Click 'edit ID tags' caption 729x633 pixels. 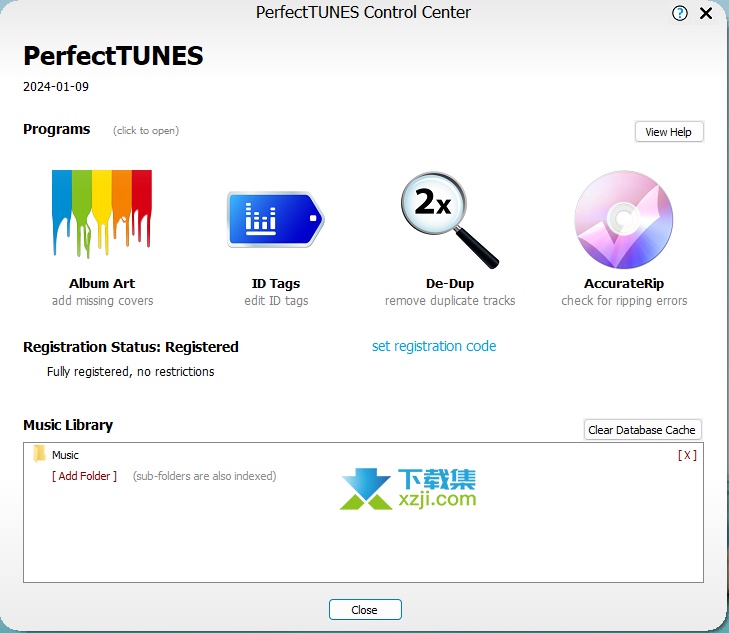pos(276,301)
